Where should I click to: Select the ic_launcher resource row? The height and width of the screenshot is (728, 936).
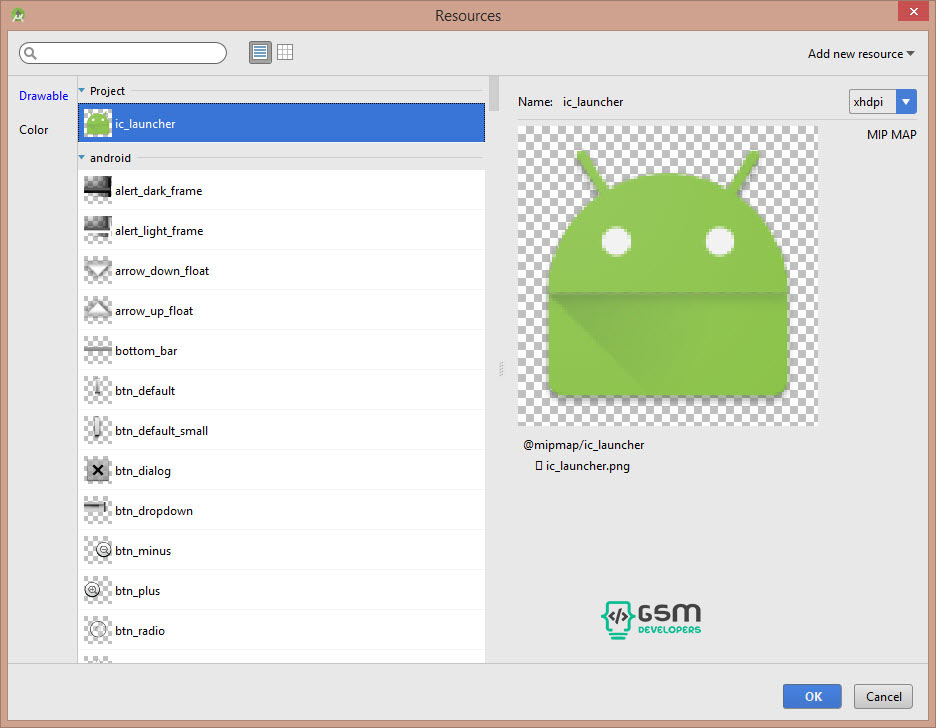281,123
